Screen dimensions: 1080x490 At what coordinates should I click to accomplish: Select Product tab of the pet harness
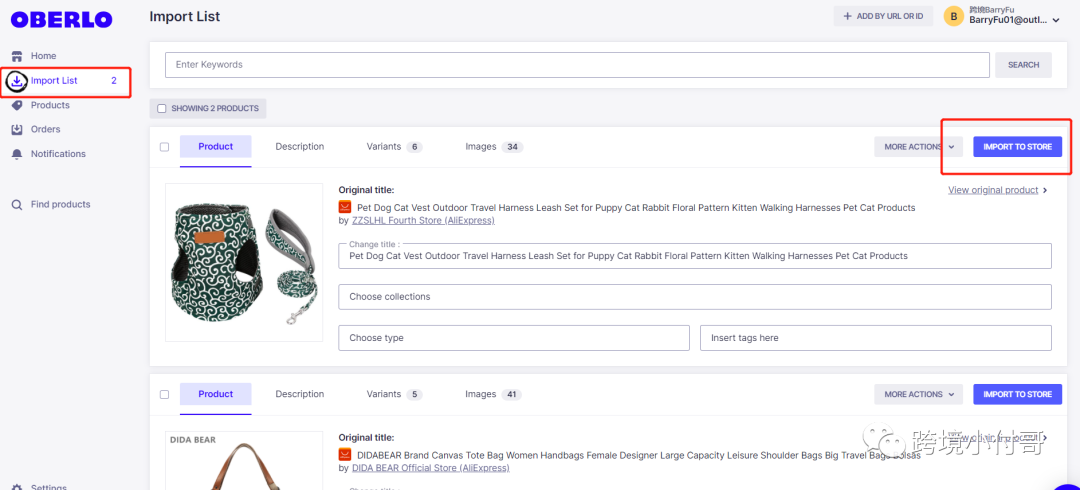click(216, 147)
